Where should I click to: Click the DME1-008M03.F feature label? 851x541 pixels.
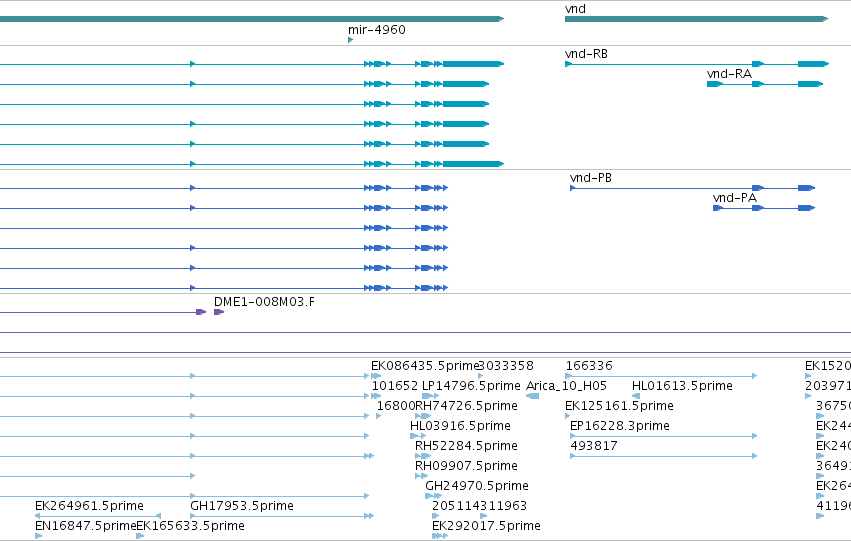(x=264, y=302)
